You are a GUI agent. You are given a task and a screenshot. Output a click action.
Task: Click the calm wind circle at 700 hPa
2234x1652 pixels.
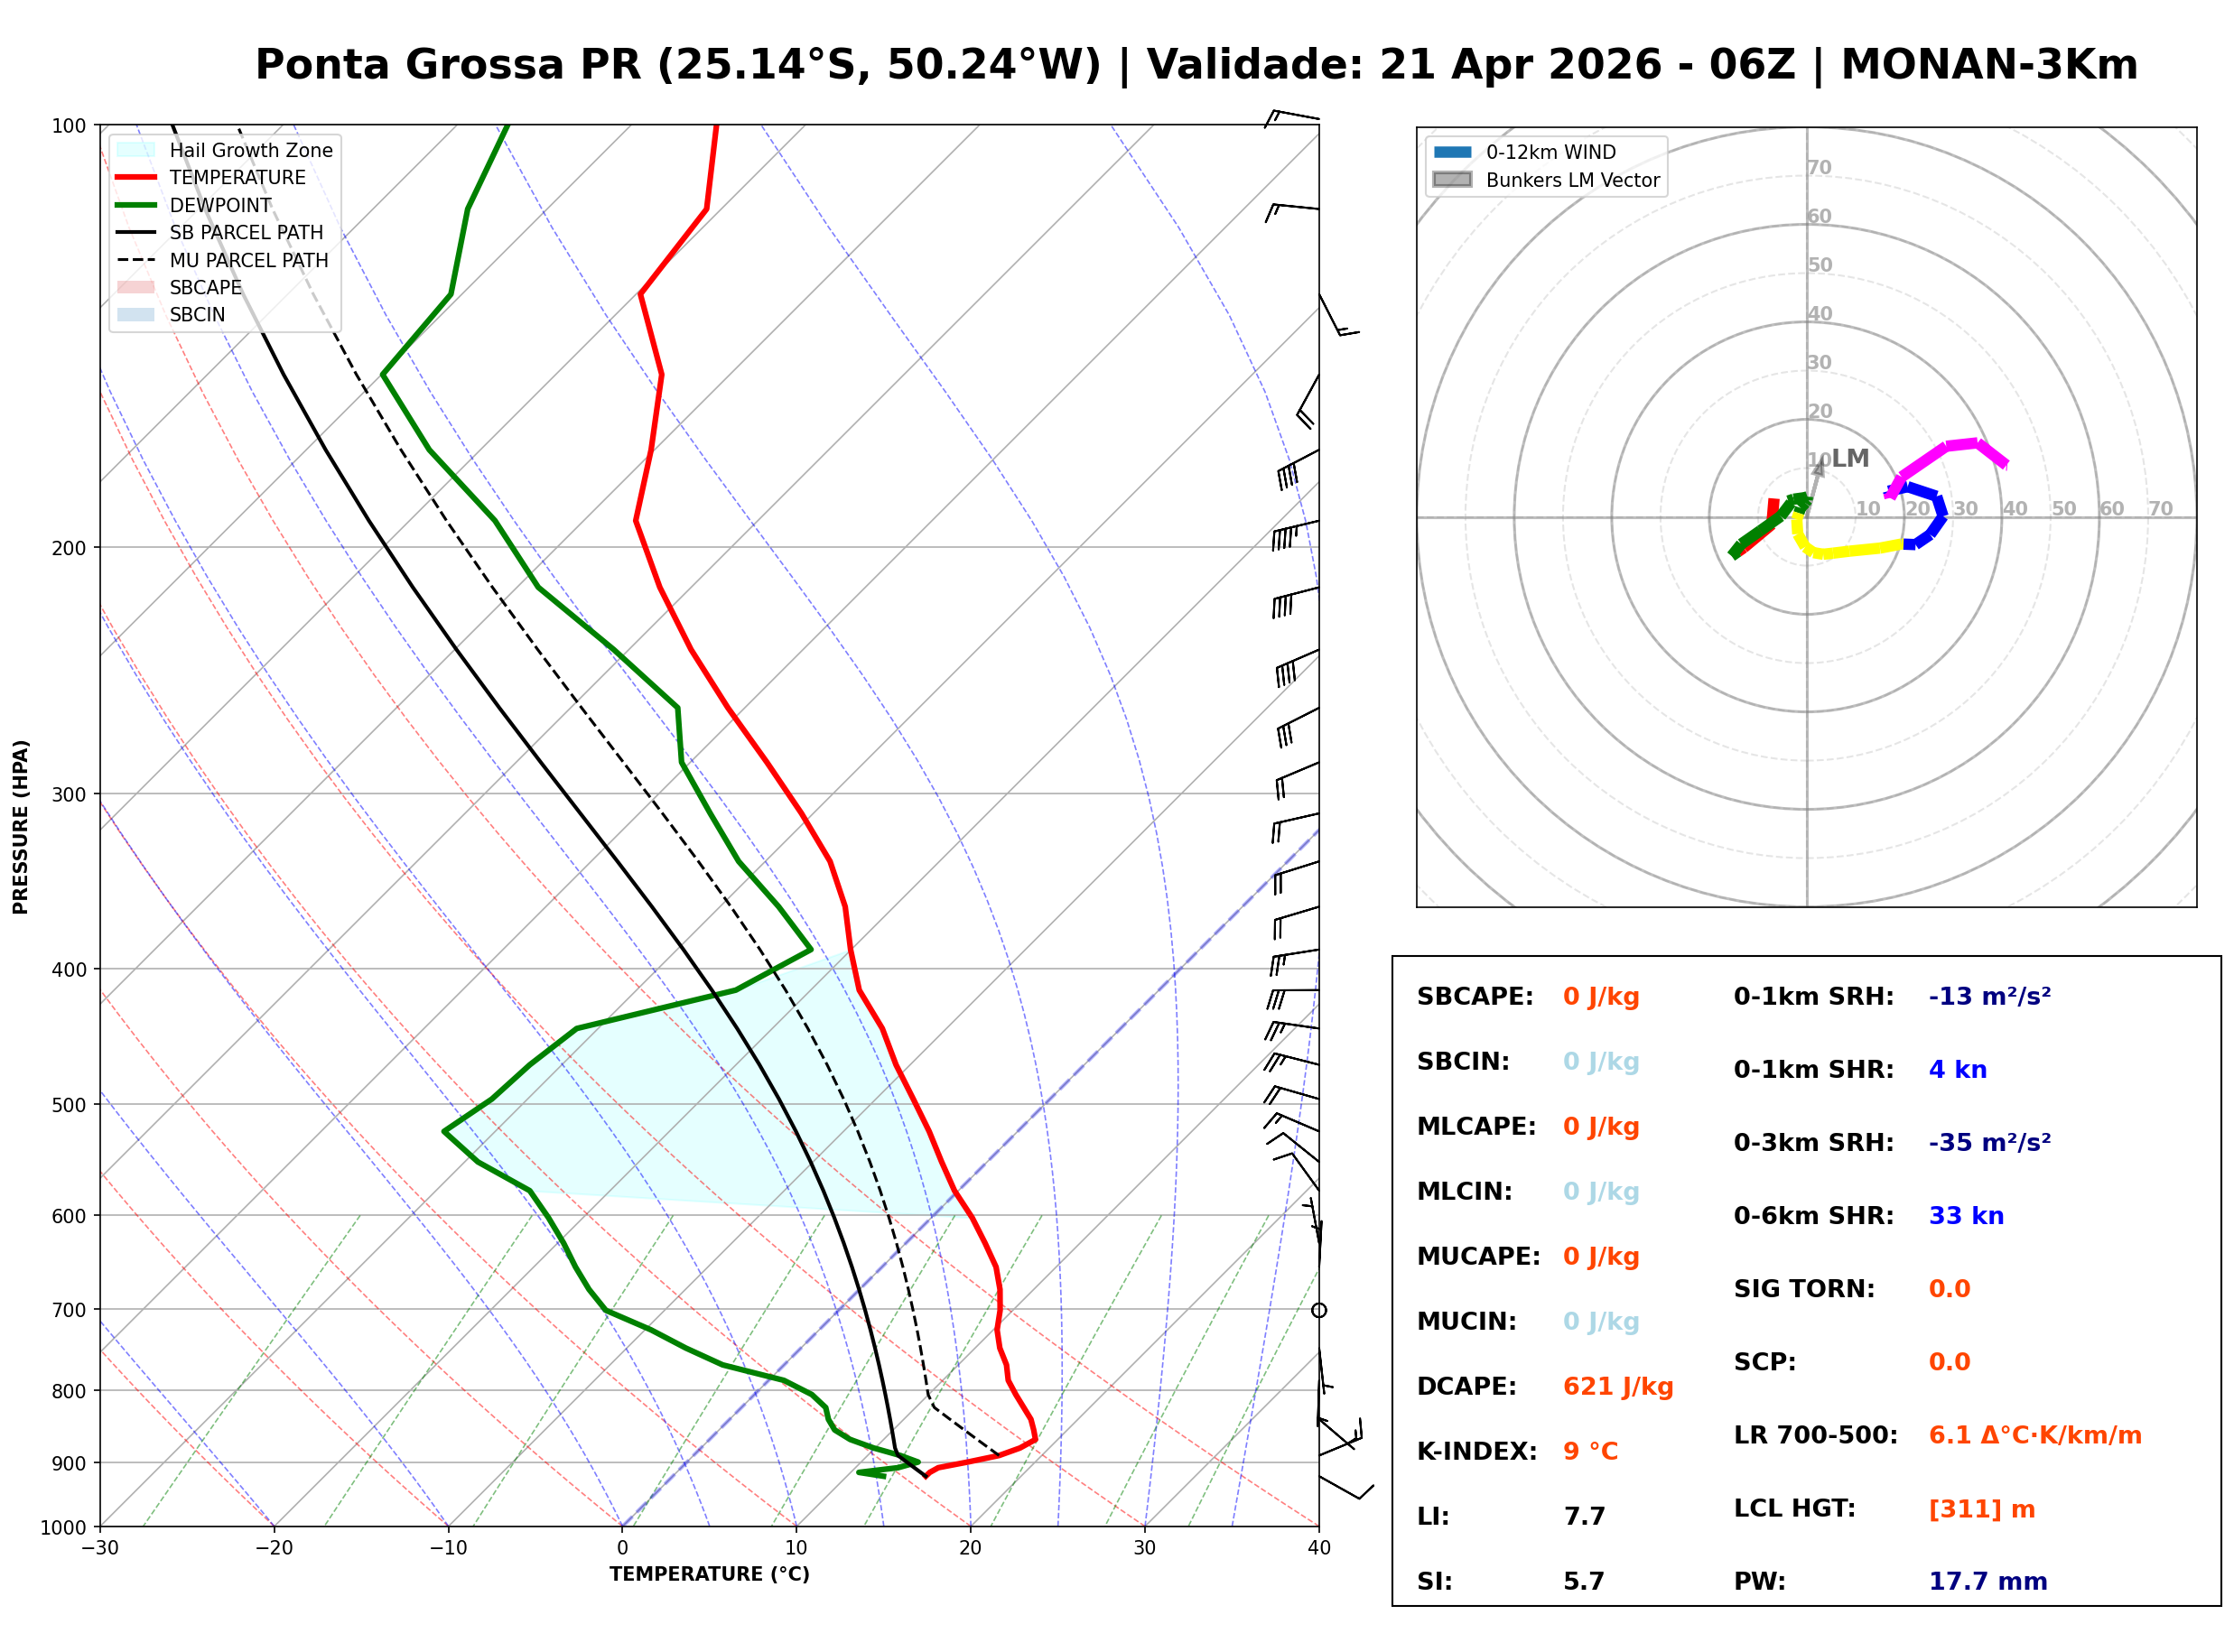[x=1319, y=1310]
